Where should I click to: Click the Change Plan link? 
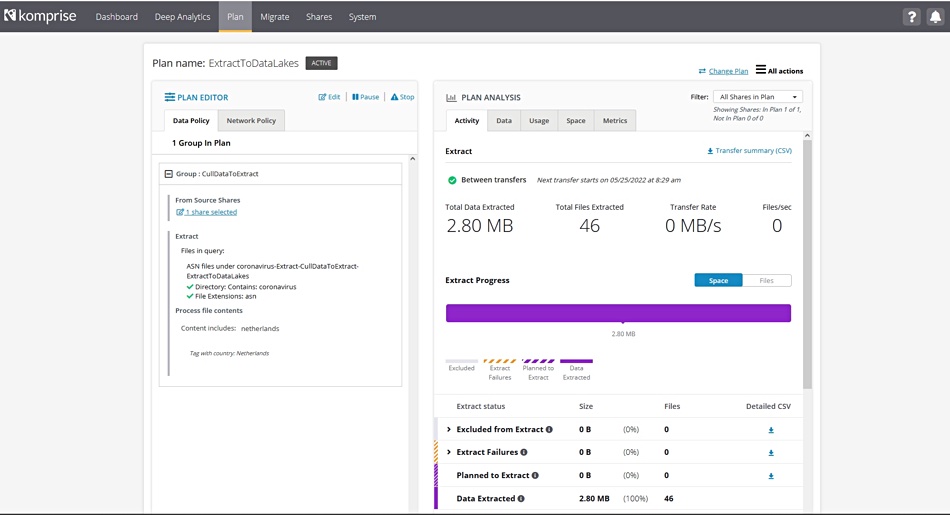pyautogui.click(x=728, y=71)
